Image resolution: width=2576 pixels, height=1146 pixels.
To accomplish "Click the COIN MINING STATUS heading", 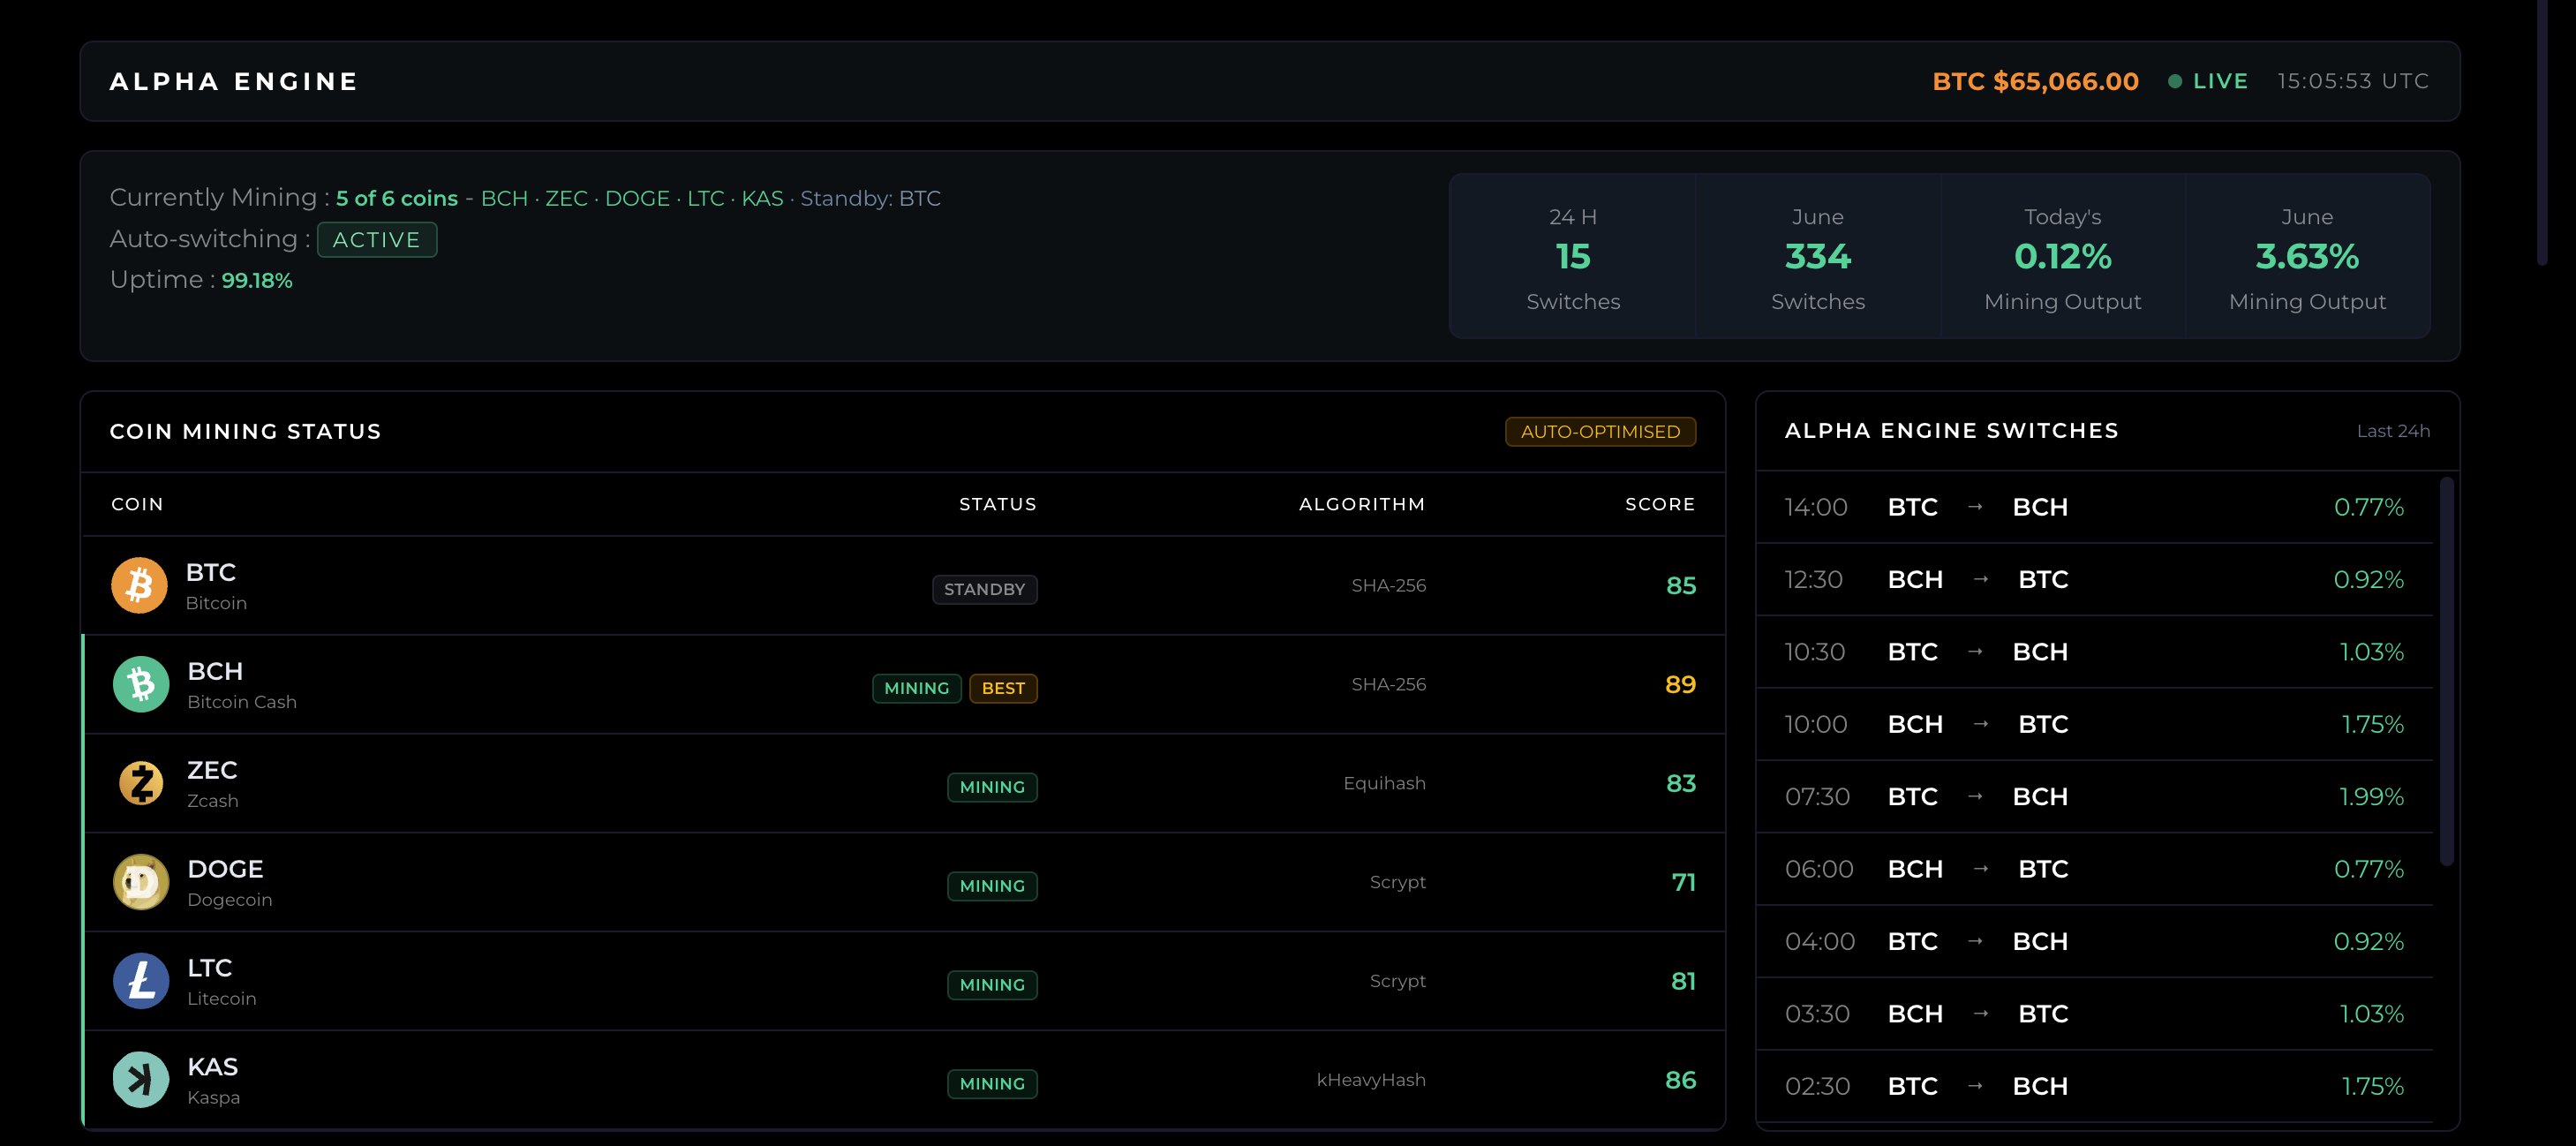I will [245, 431].
